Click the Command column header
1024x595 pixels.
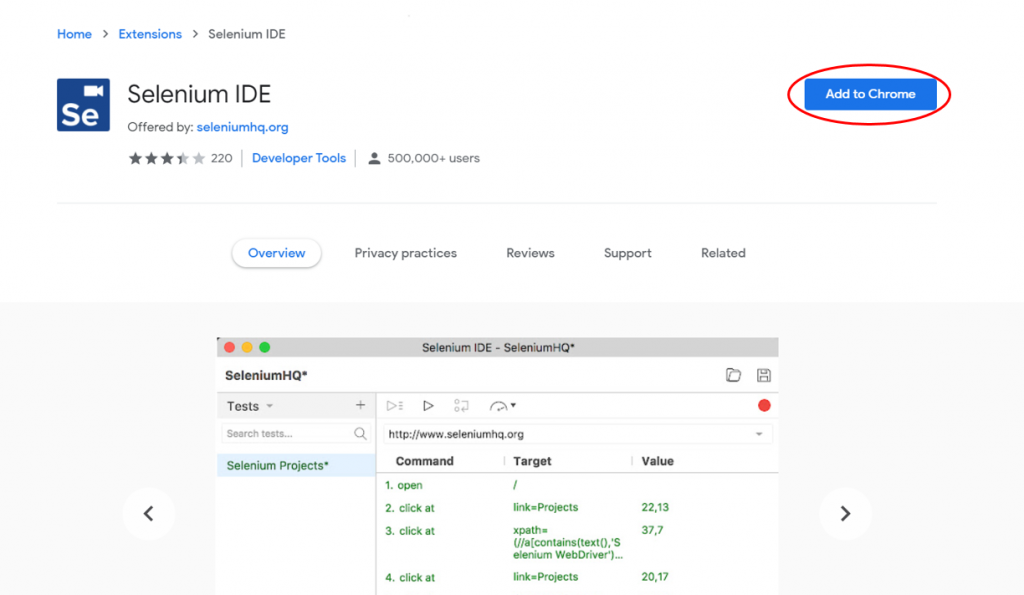(424, 461)
